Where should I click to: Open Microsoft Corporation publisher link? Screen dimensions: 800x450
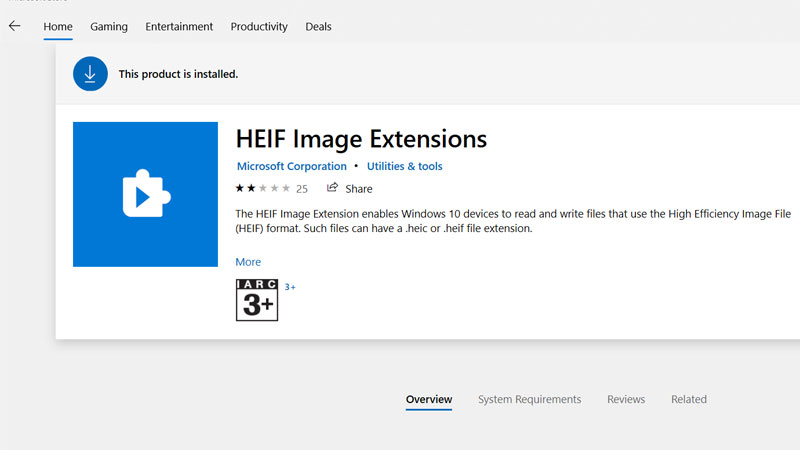point(291,166)
